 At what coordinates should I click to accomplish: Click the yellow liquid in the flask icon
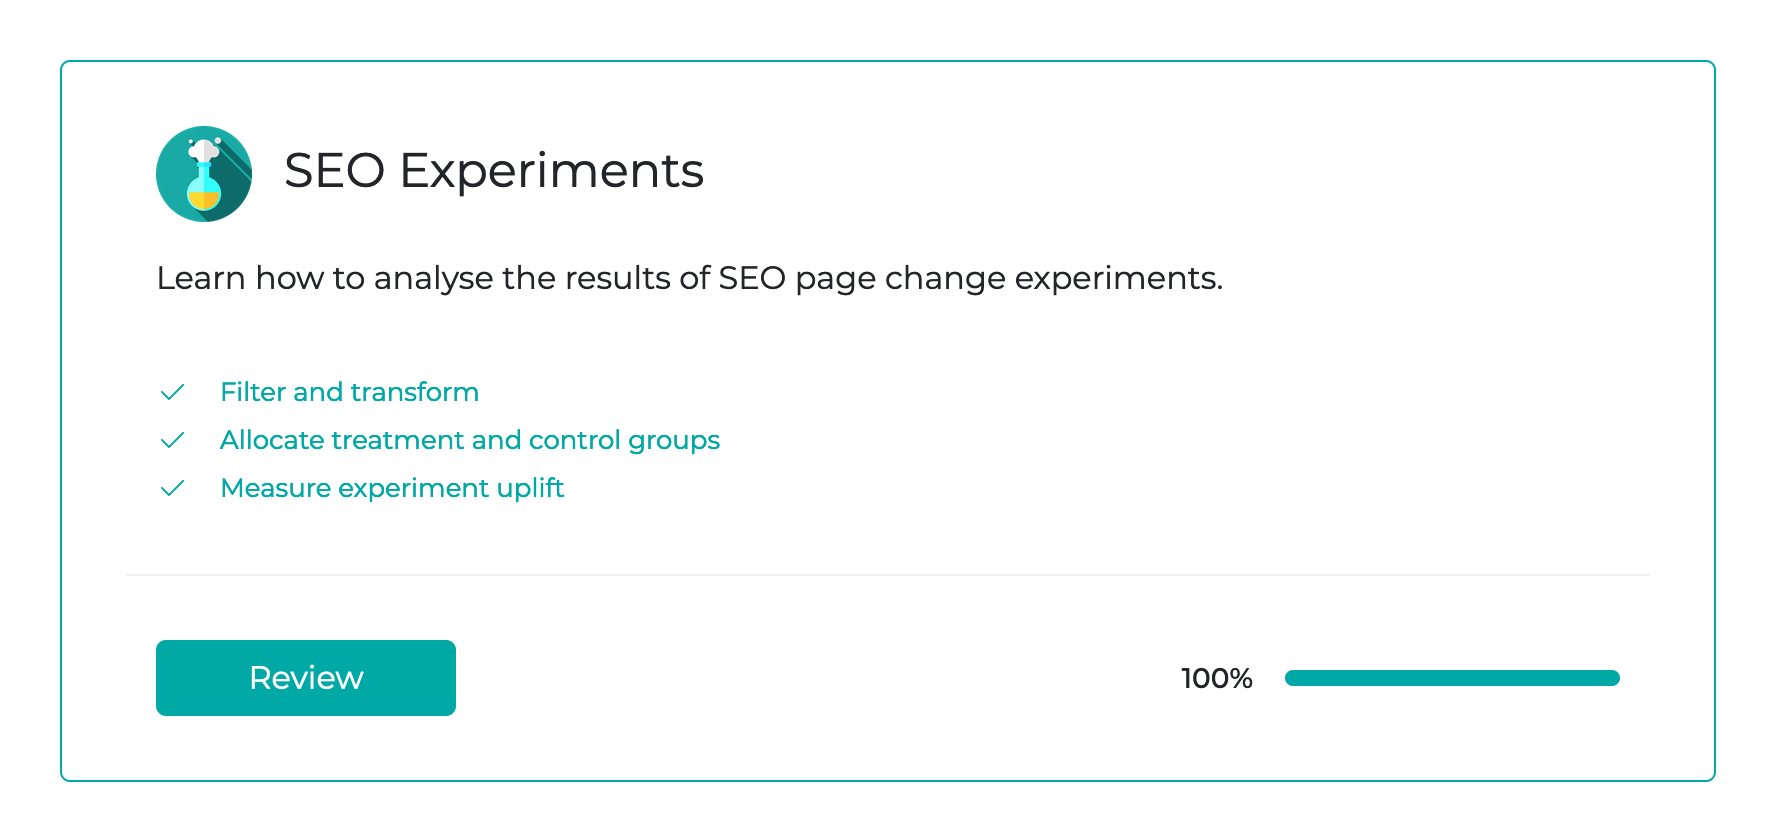[x=204, y=200]
